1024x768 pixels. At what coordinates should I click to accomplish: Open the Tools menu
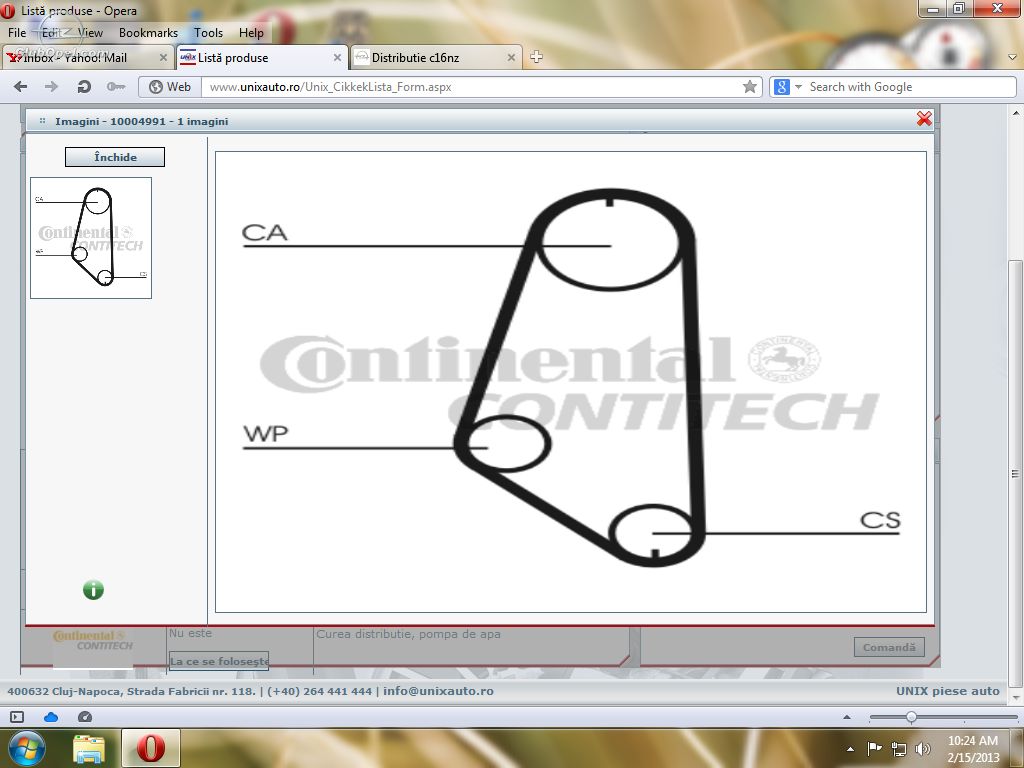(x=208, y=33)
